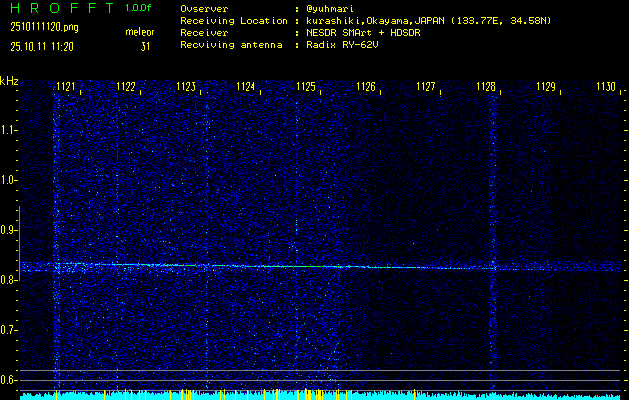This screenshot has width=629, height=400.
Task: Click the vertical noise burst below 1128
Action: pos(493,241)
